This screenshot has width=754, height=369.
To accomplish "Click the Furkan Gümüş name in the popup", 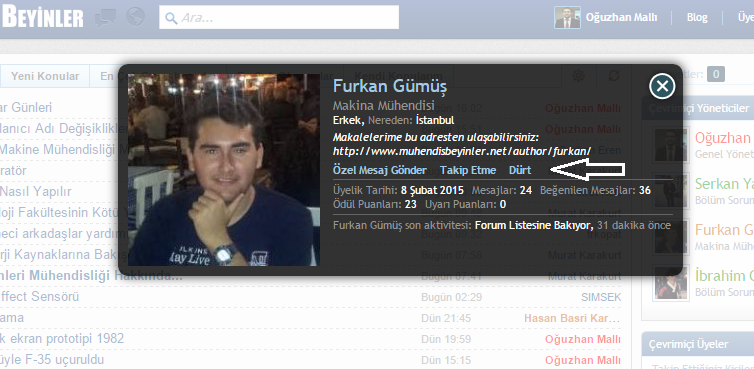I will tap(390, 87).
